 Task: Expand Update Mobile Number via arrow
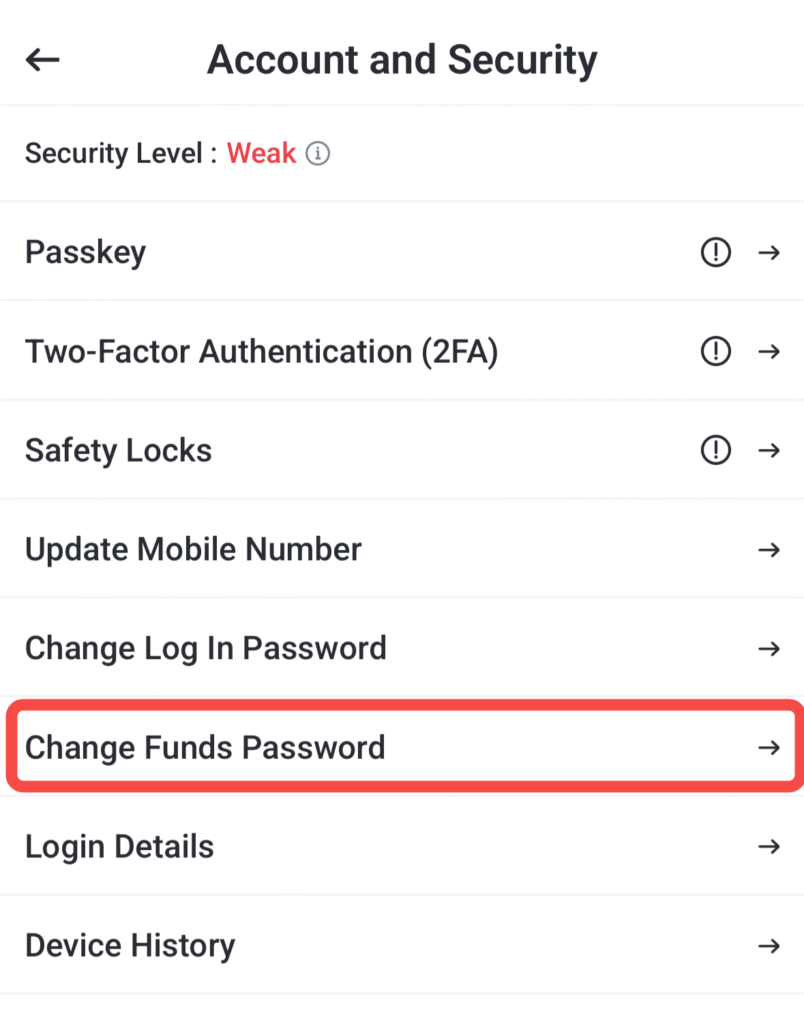pyautogui.click(x=768, y=549)
